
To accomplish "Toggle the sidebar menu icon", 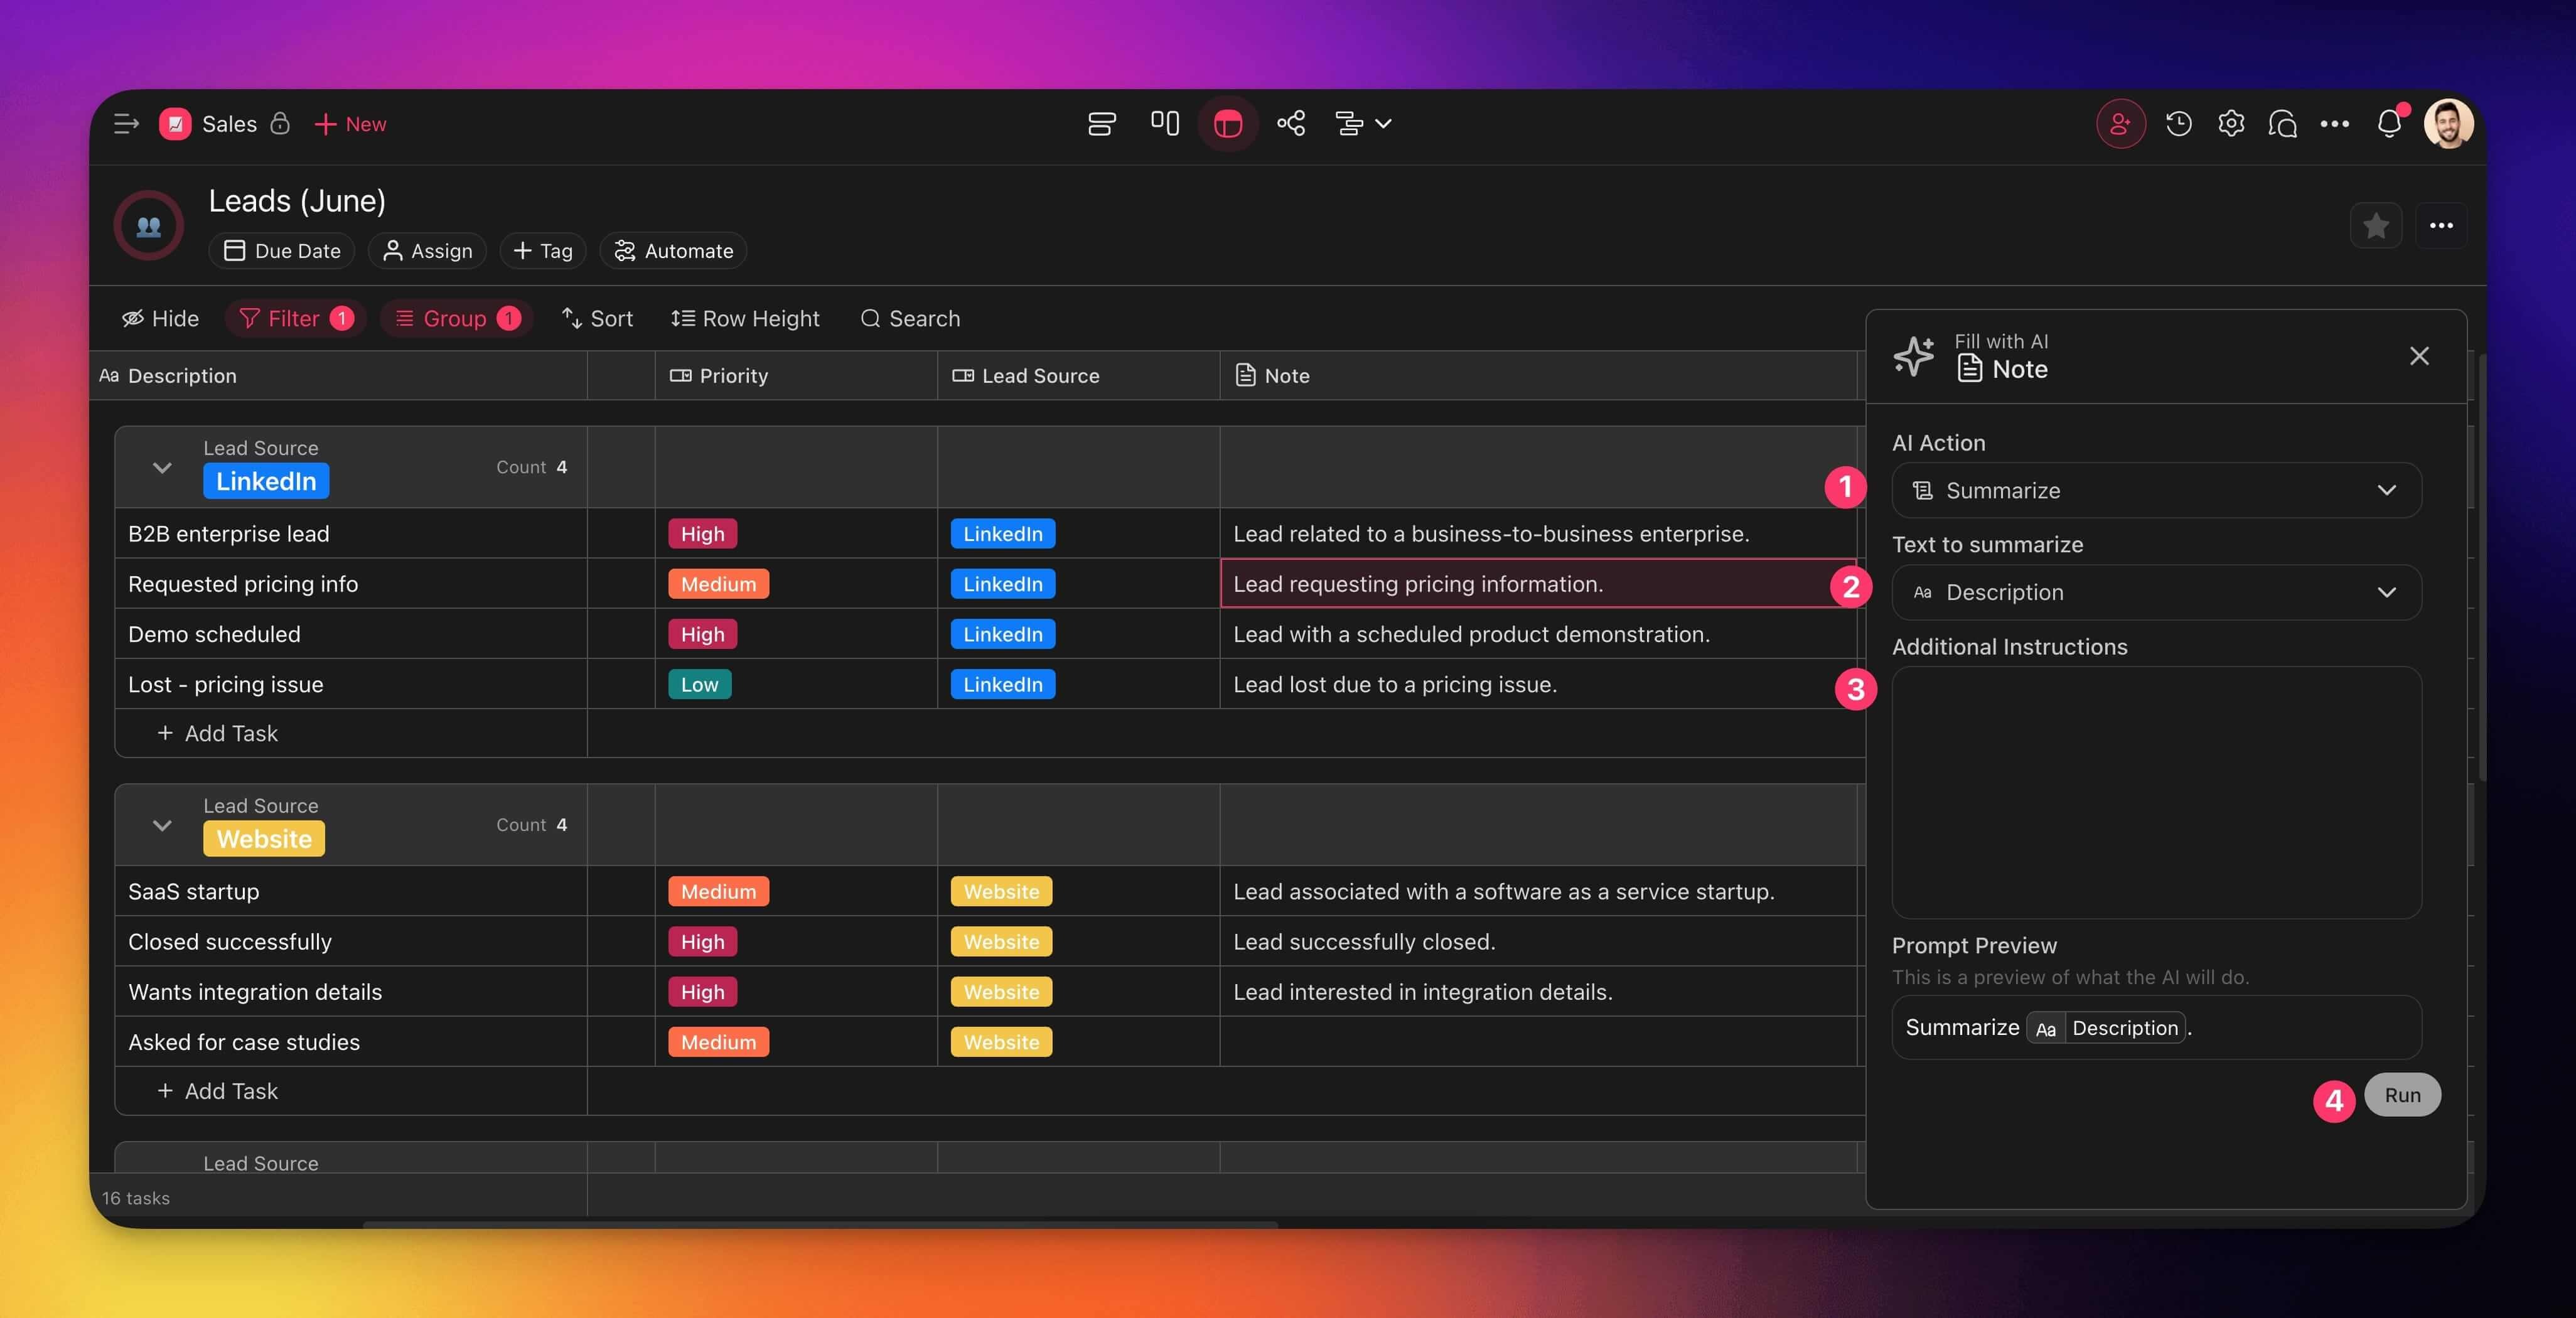I will [x=126, y=124].
